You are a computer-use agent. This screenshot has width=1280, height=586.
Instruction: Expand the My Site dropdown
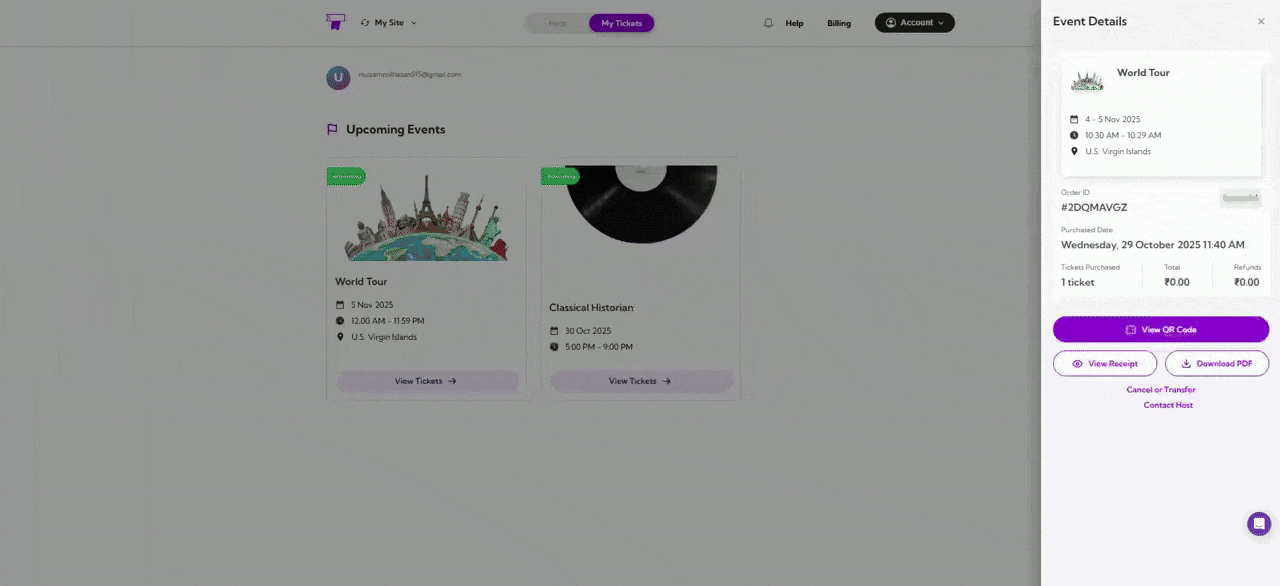click(389, 22)
